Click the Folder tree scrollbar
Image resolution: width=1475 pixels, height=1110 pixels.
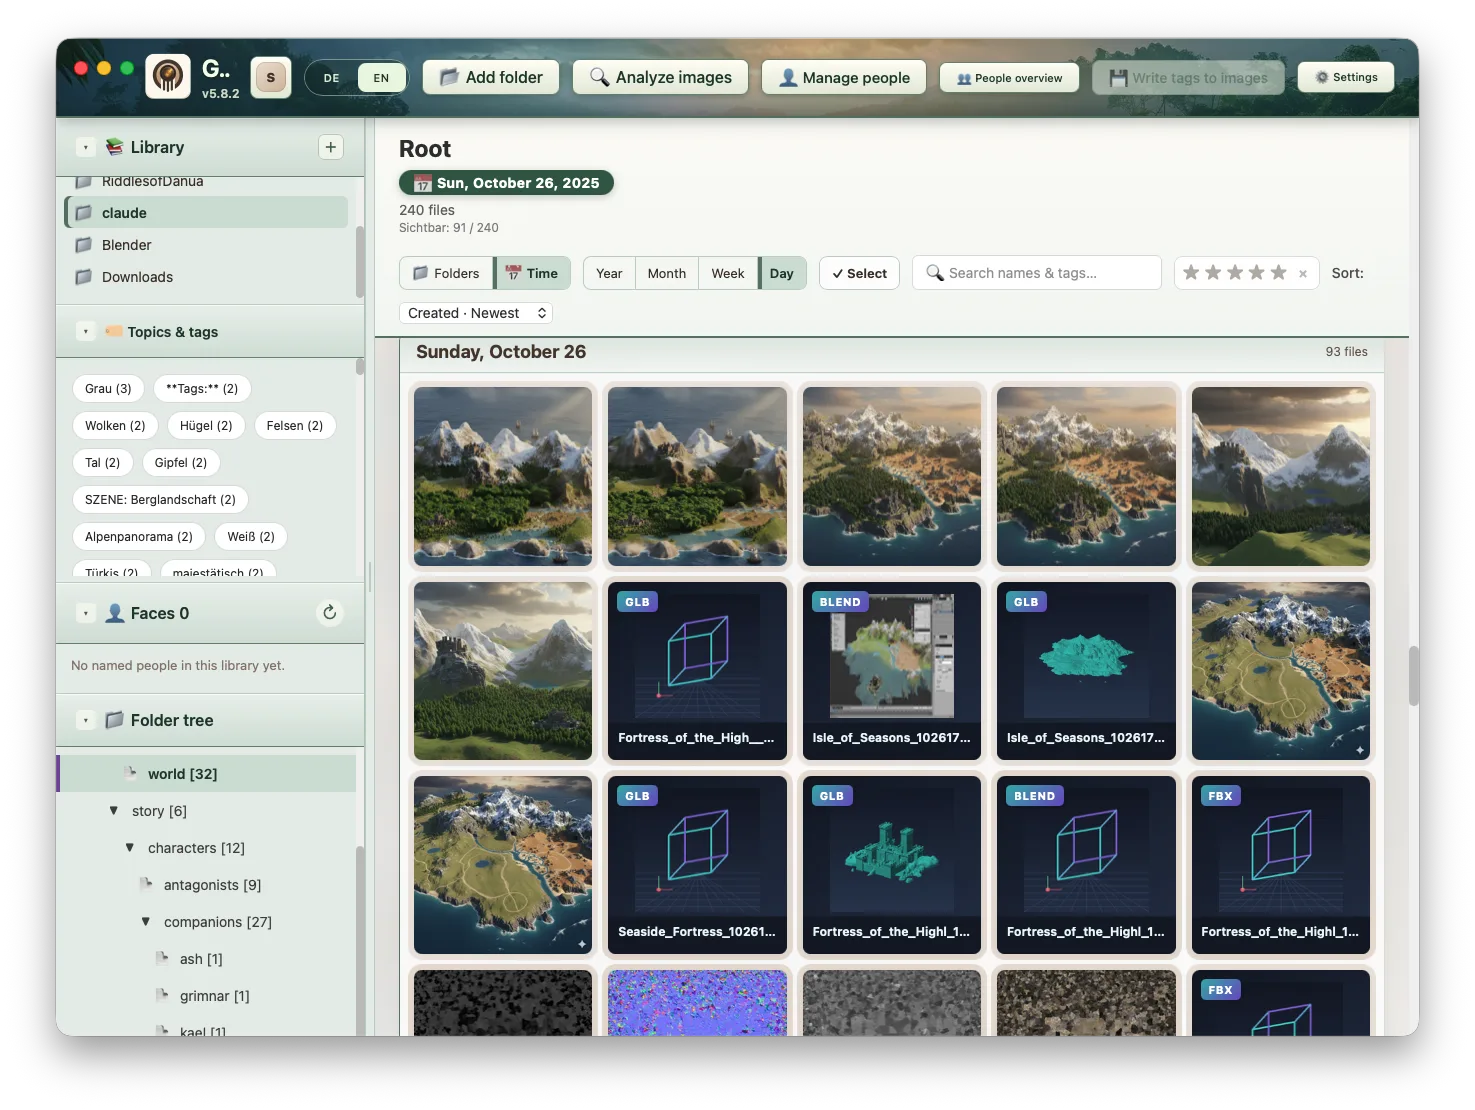360,940
